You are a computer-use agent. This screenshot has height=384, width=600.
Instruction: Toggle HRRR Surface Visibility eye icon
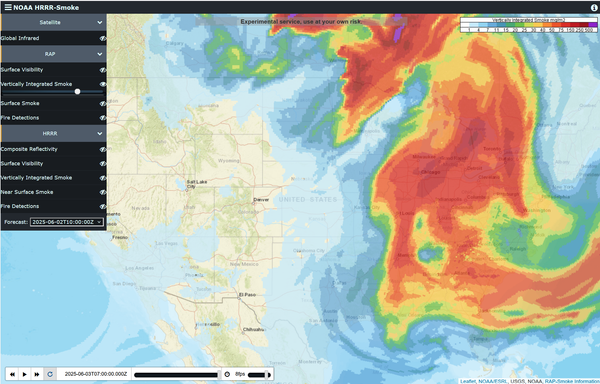coord(103,164)
